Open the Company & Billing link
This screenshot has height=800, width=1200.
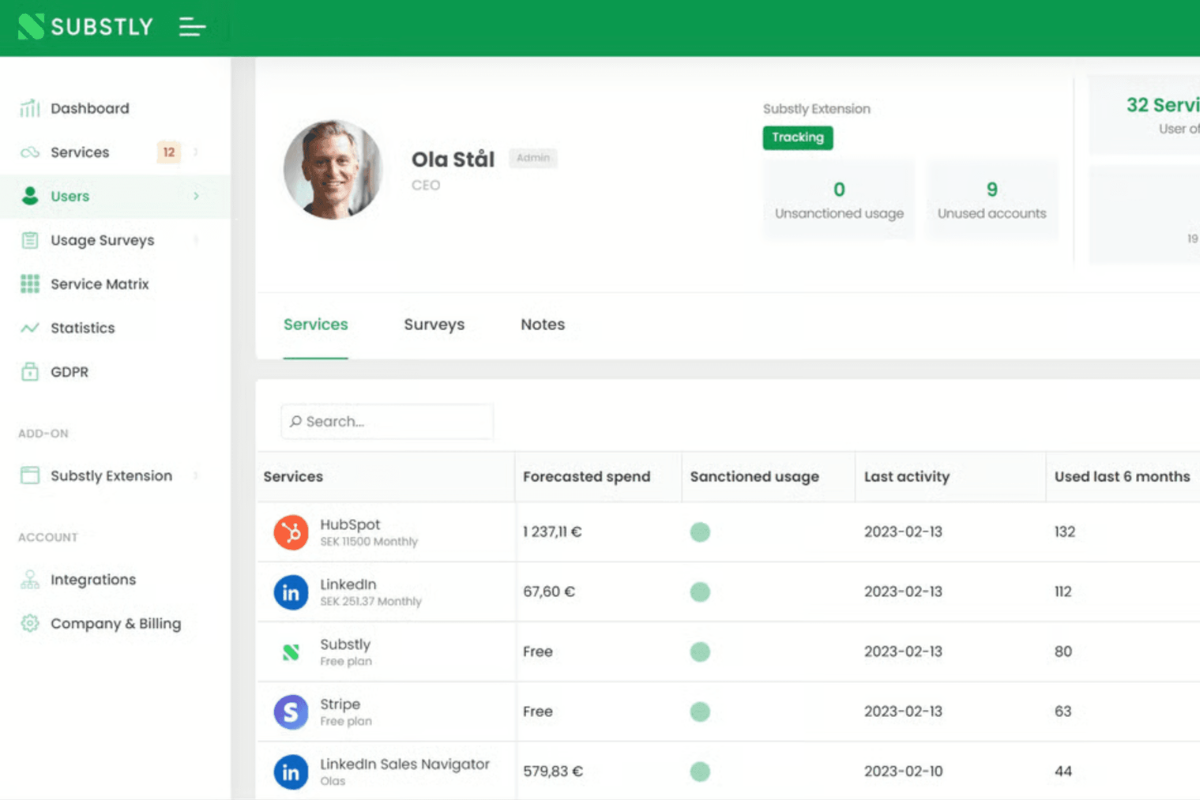tap(115, 624)
